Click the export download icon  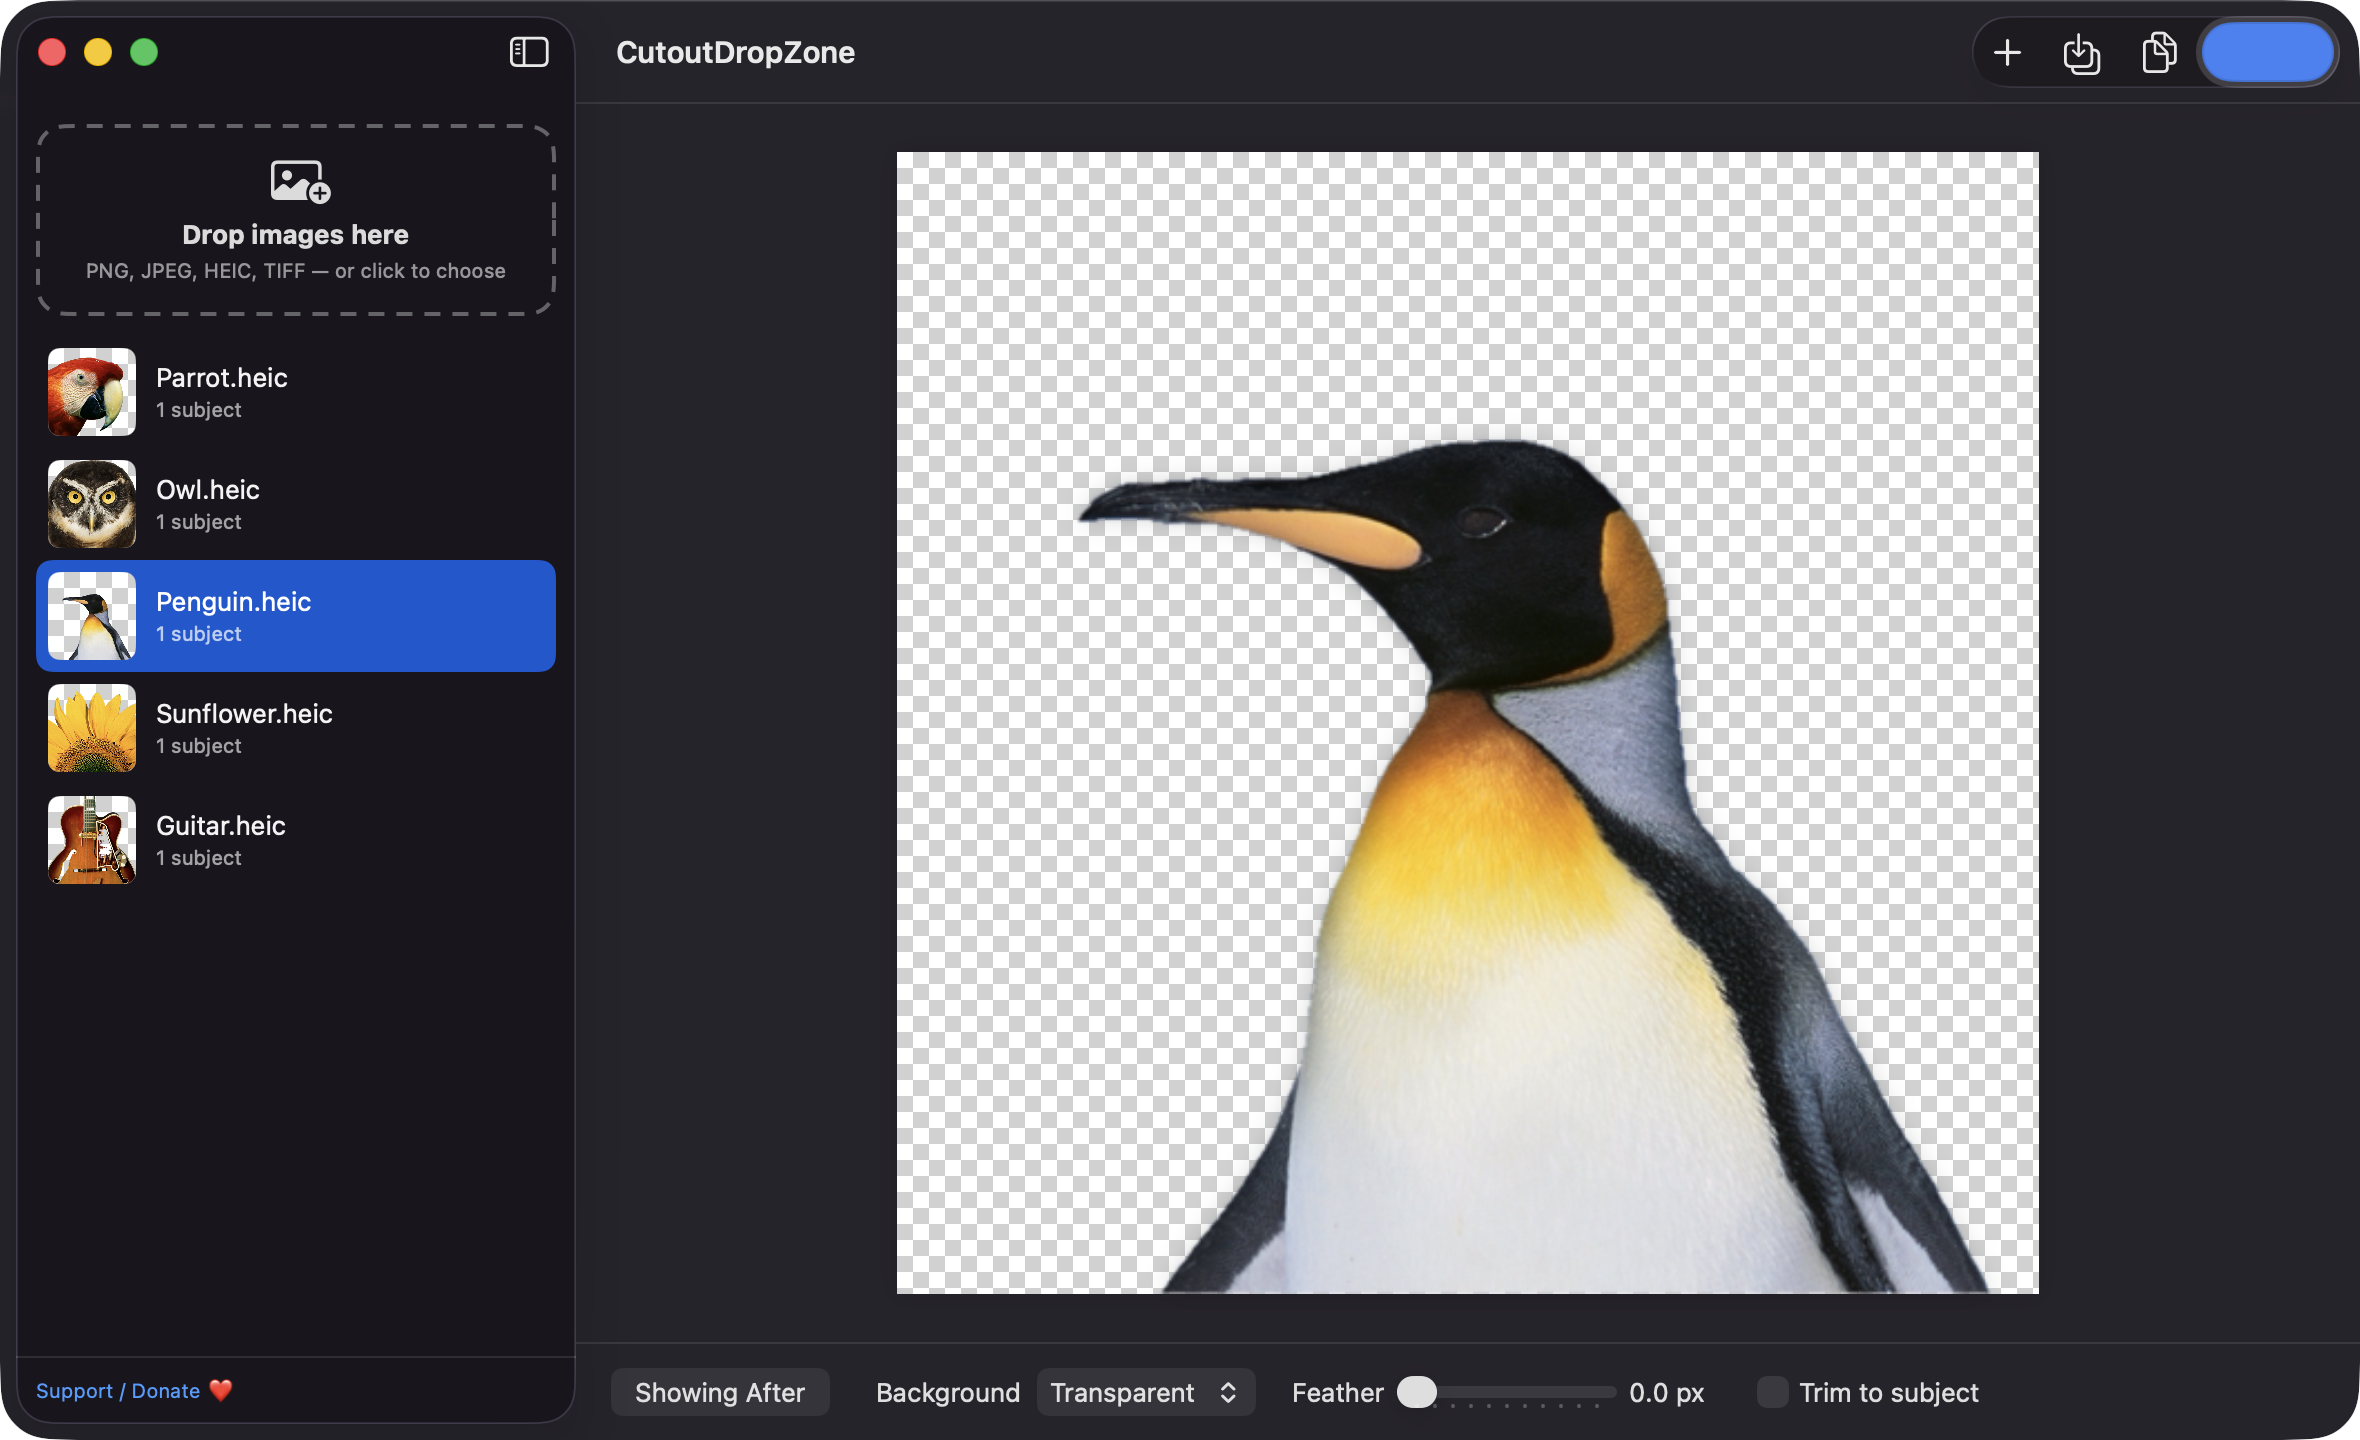(x=2082, y=53)
